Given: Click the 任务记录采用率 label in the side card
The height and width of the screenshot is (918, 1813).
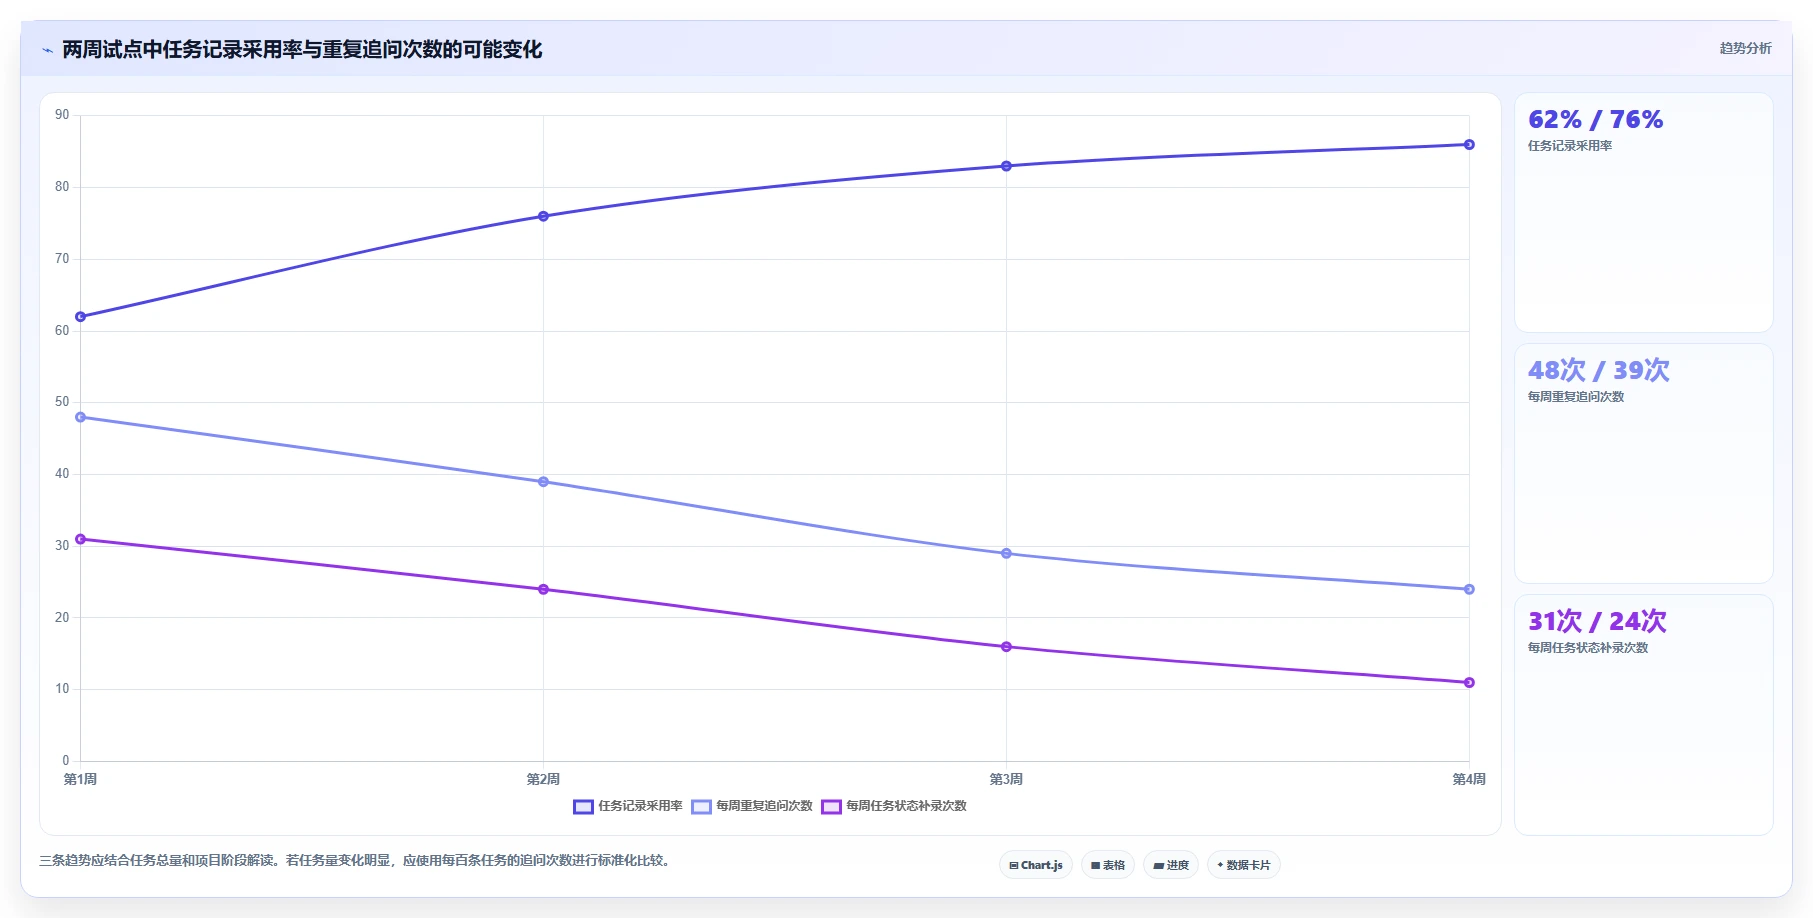Looking at the screenshot, I should pos(1569,146).
